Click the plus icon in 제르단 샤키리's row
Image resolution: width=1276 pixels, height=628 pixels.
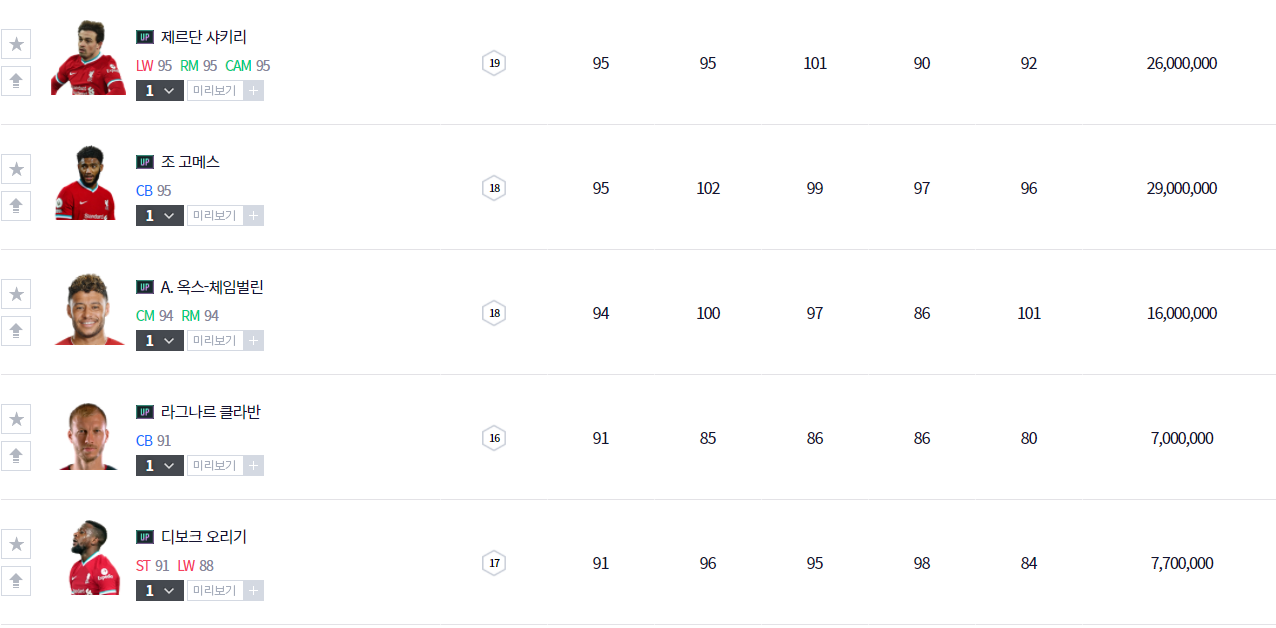point(254,91)
